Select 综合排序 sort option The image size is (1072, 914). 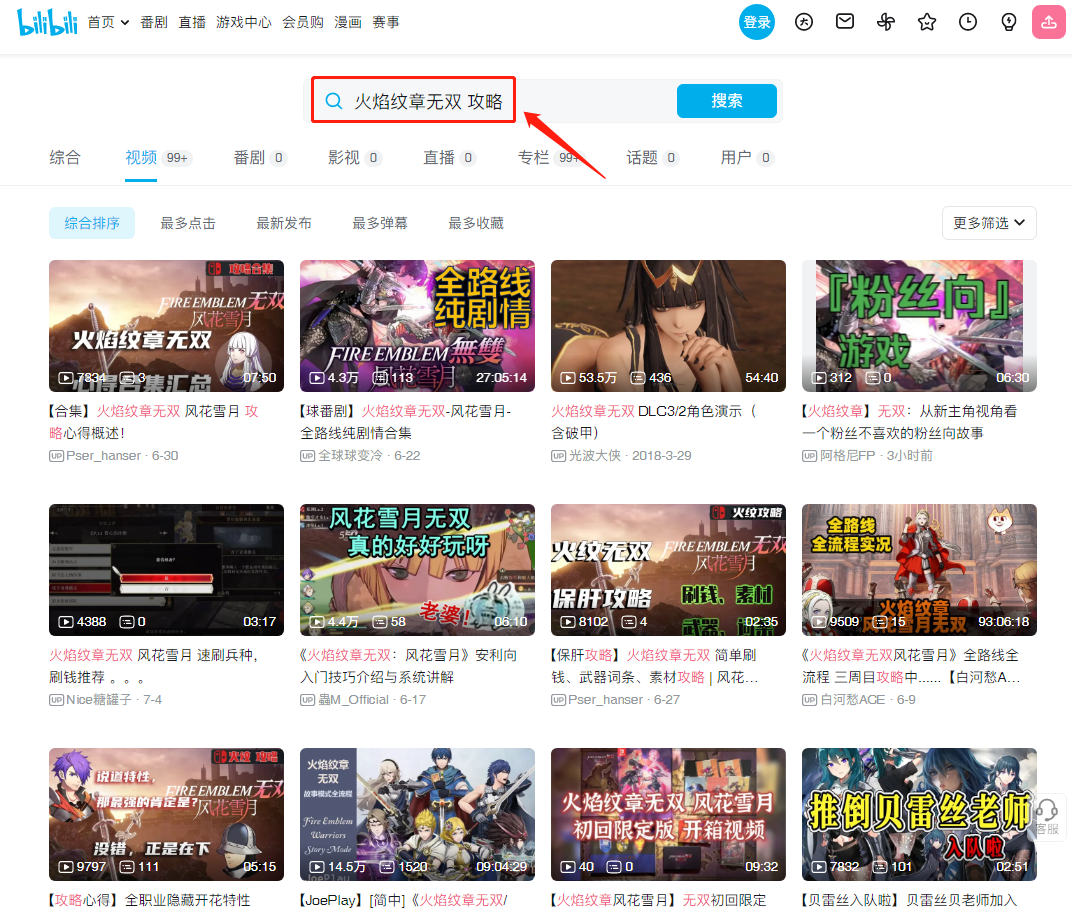click(x=92, y=223)
